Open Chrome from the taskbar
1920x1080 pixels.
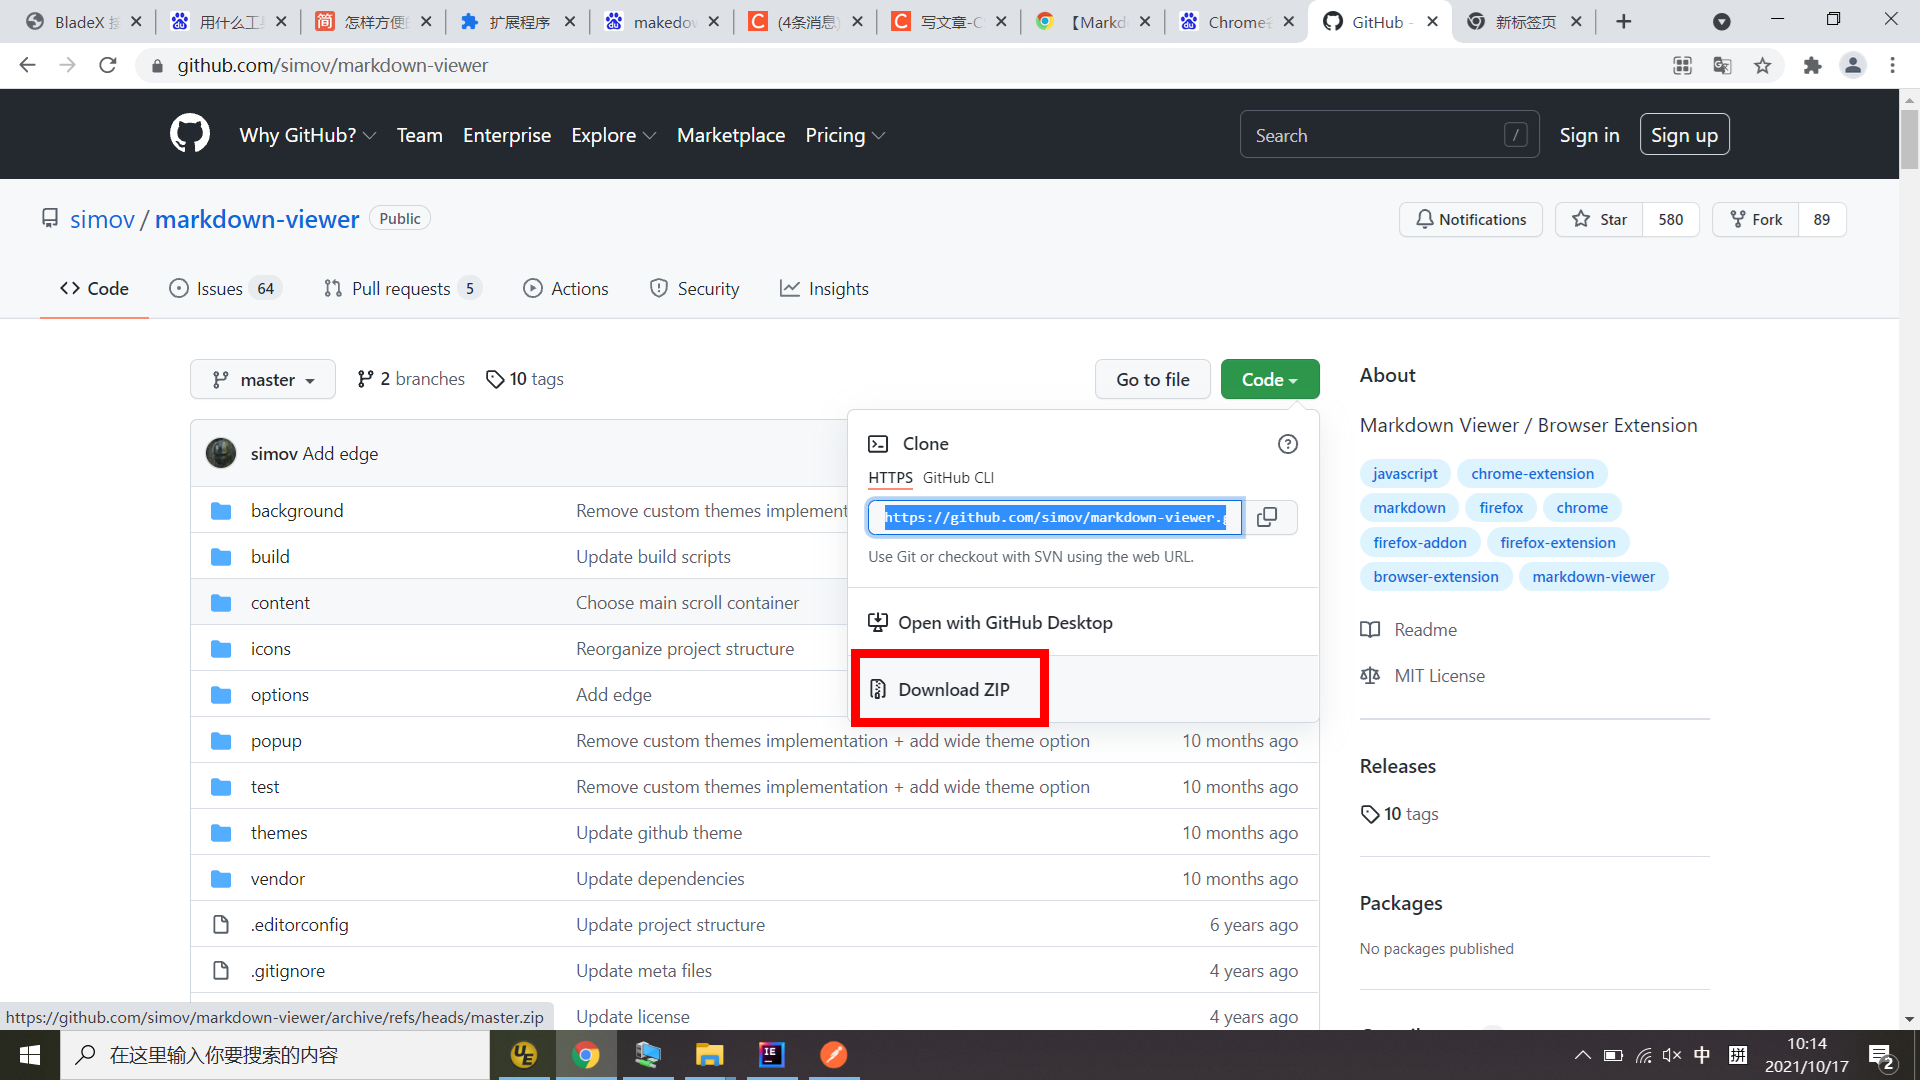(586, 1055)
